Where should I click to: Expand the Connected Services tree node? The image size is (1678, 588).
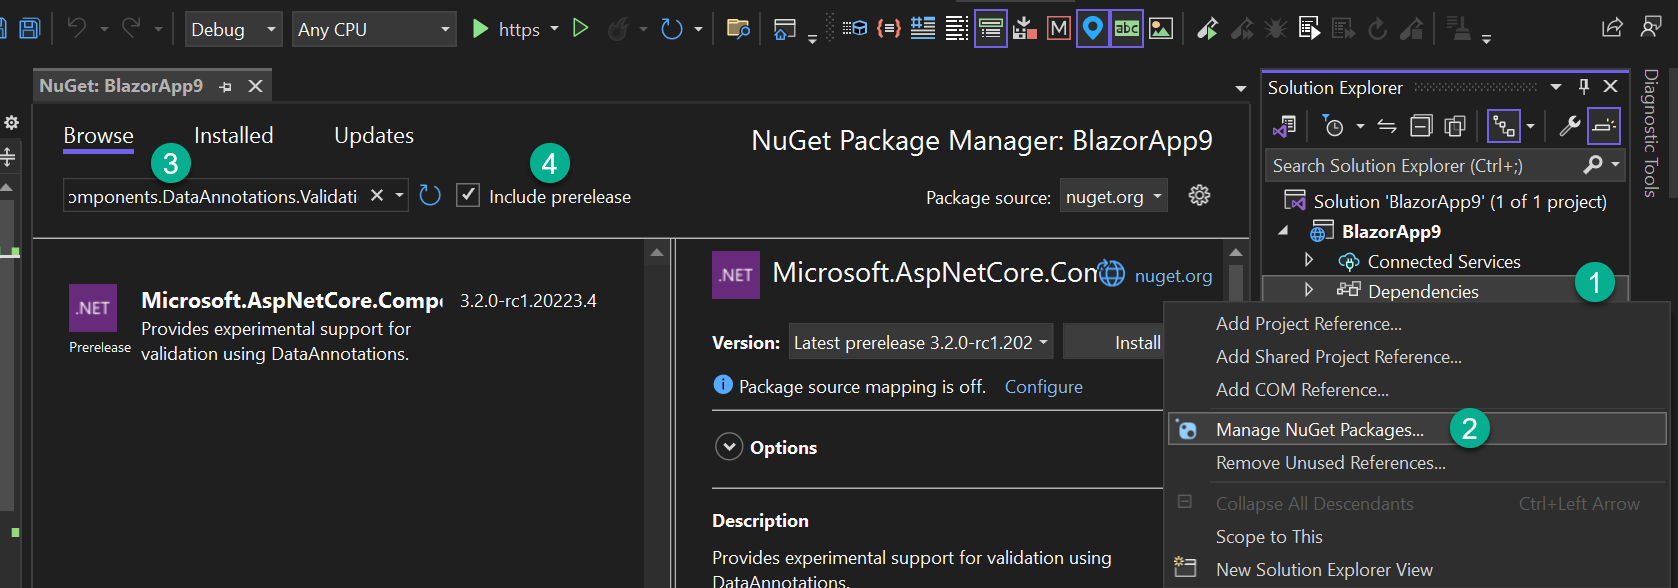coord(1308,260)
